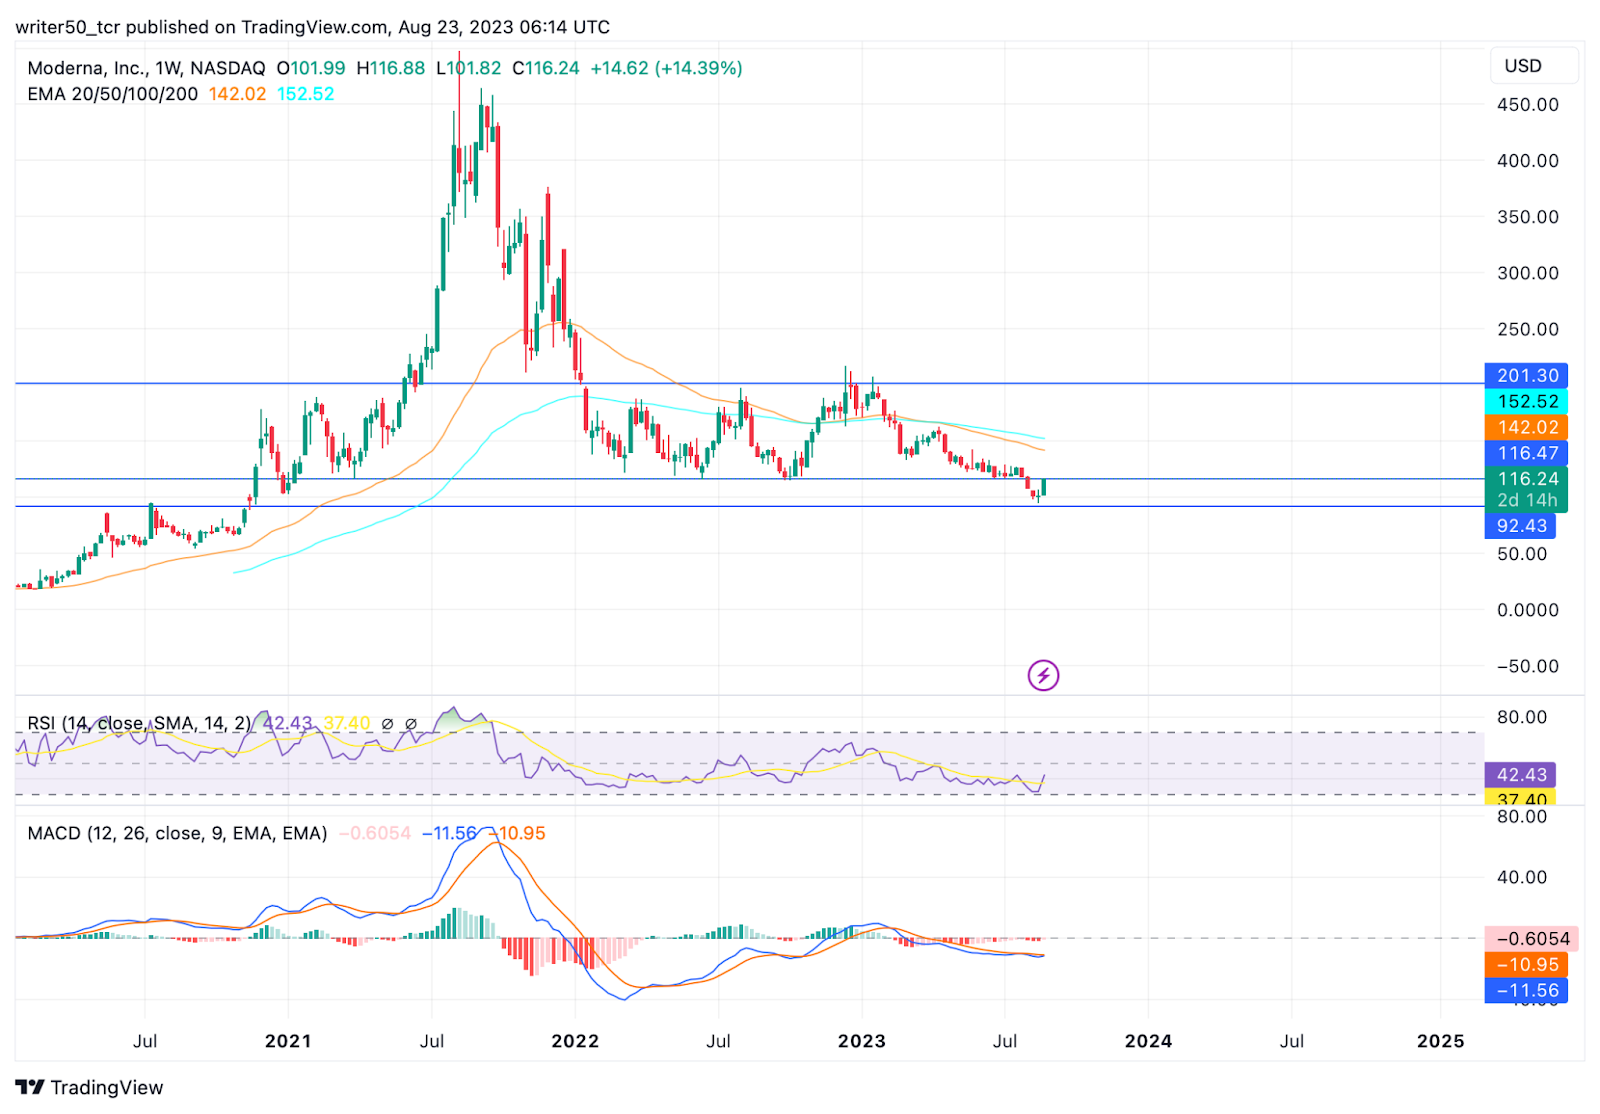The image size is (1600, 1114).
Task: Click the blue 92.43 price axis label
Action: click(x=1520, y=526)
